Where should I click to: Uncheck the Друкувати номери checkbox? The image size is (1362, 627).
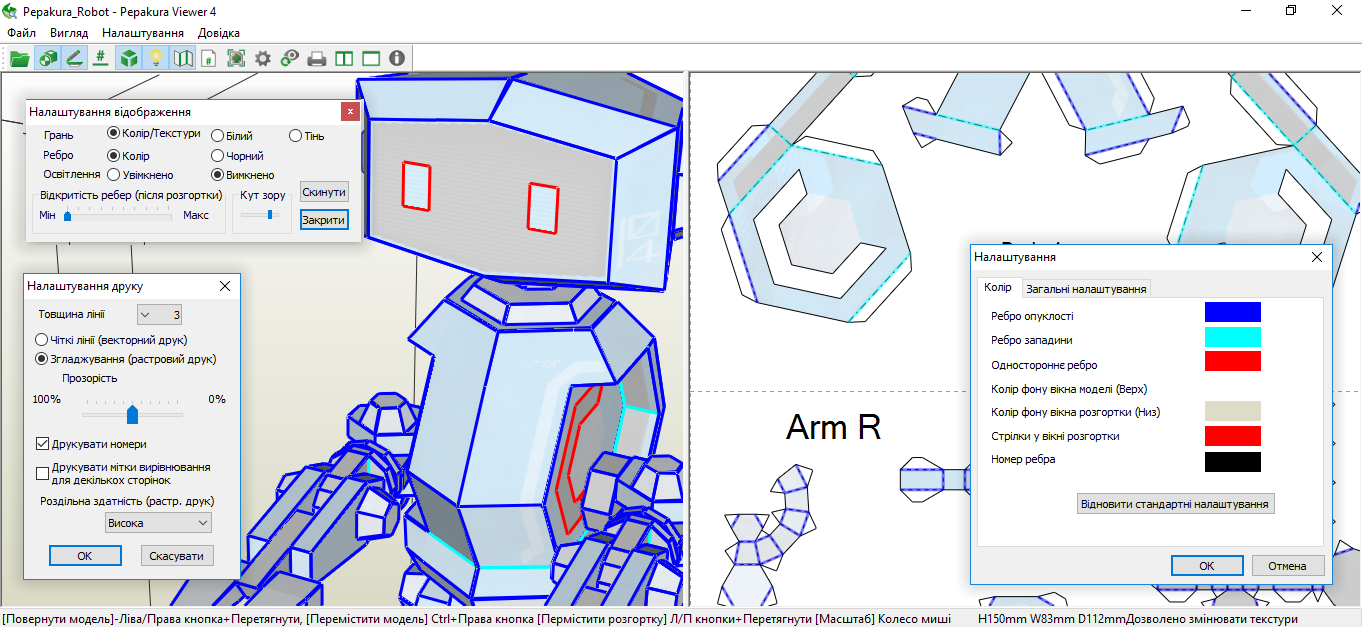tap(43, 443)
